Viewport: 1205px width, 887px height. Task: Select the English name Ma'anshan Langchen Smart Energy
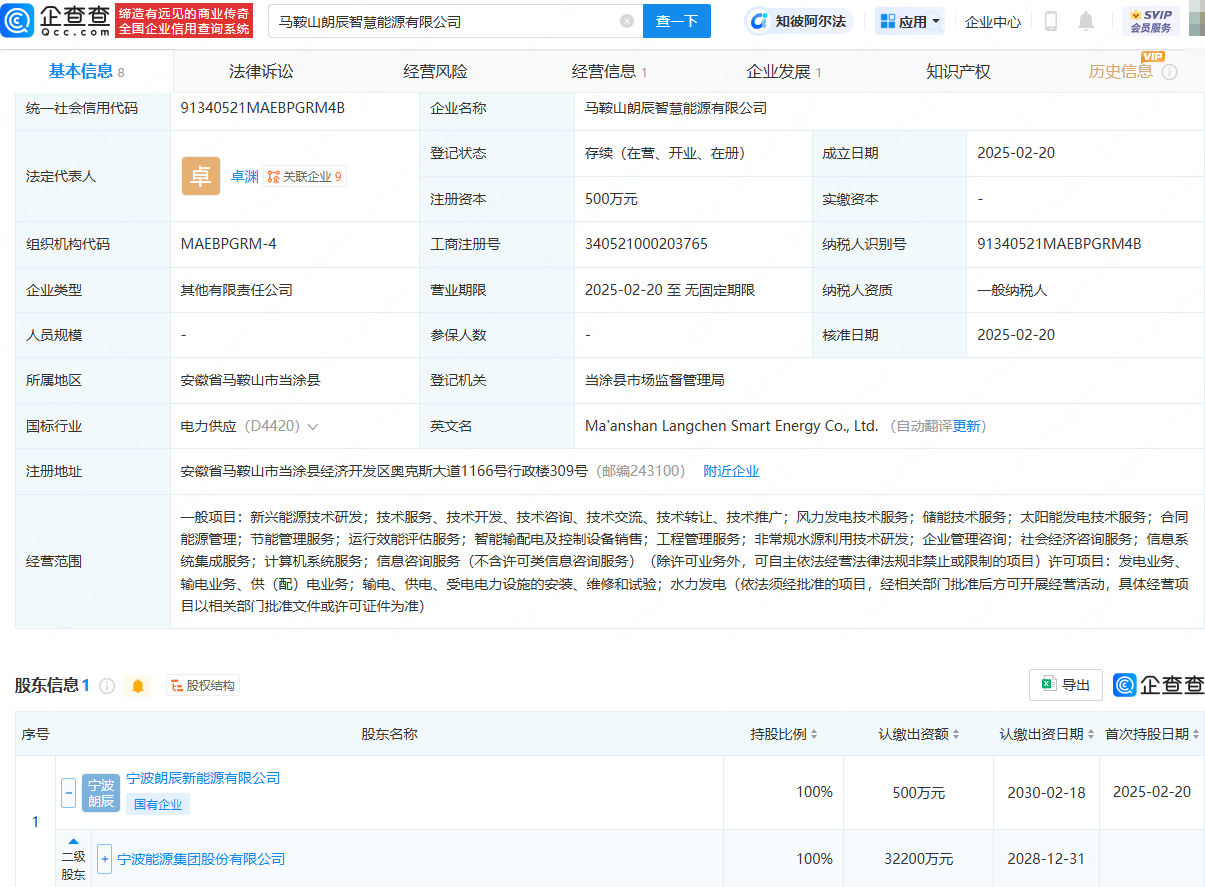click(x=731, y=426)
